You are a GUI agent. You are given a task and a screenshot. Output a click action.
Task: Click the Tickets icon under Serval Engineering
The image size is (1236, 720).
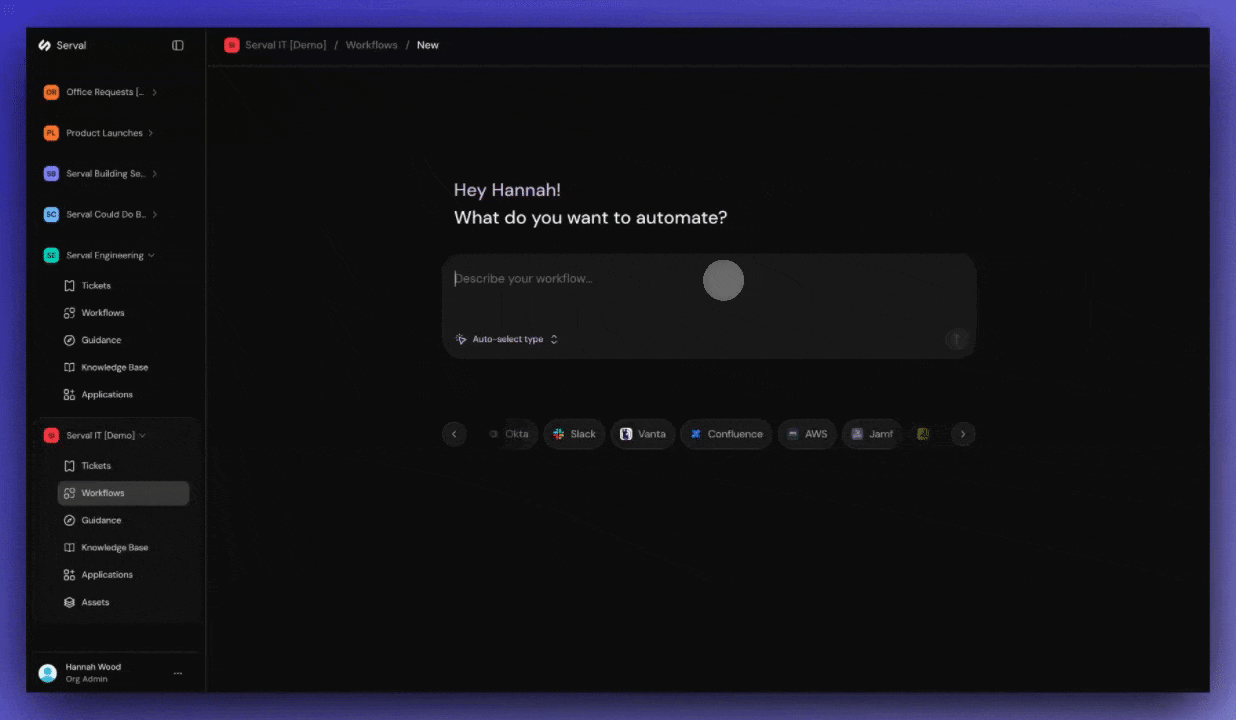point(69,286)
